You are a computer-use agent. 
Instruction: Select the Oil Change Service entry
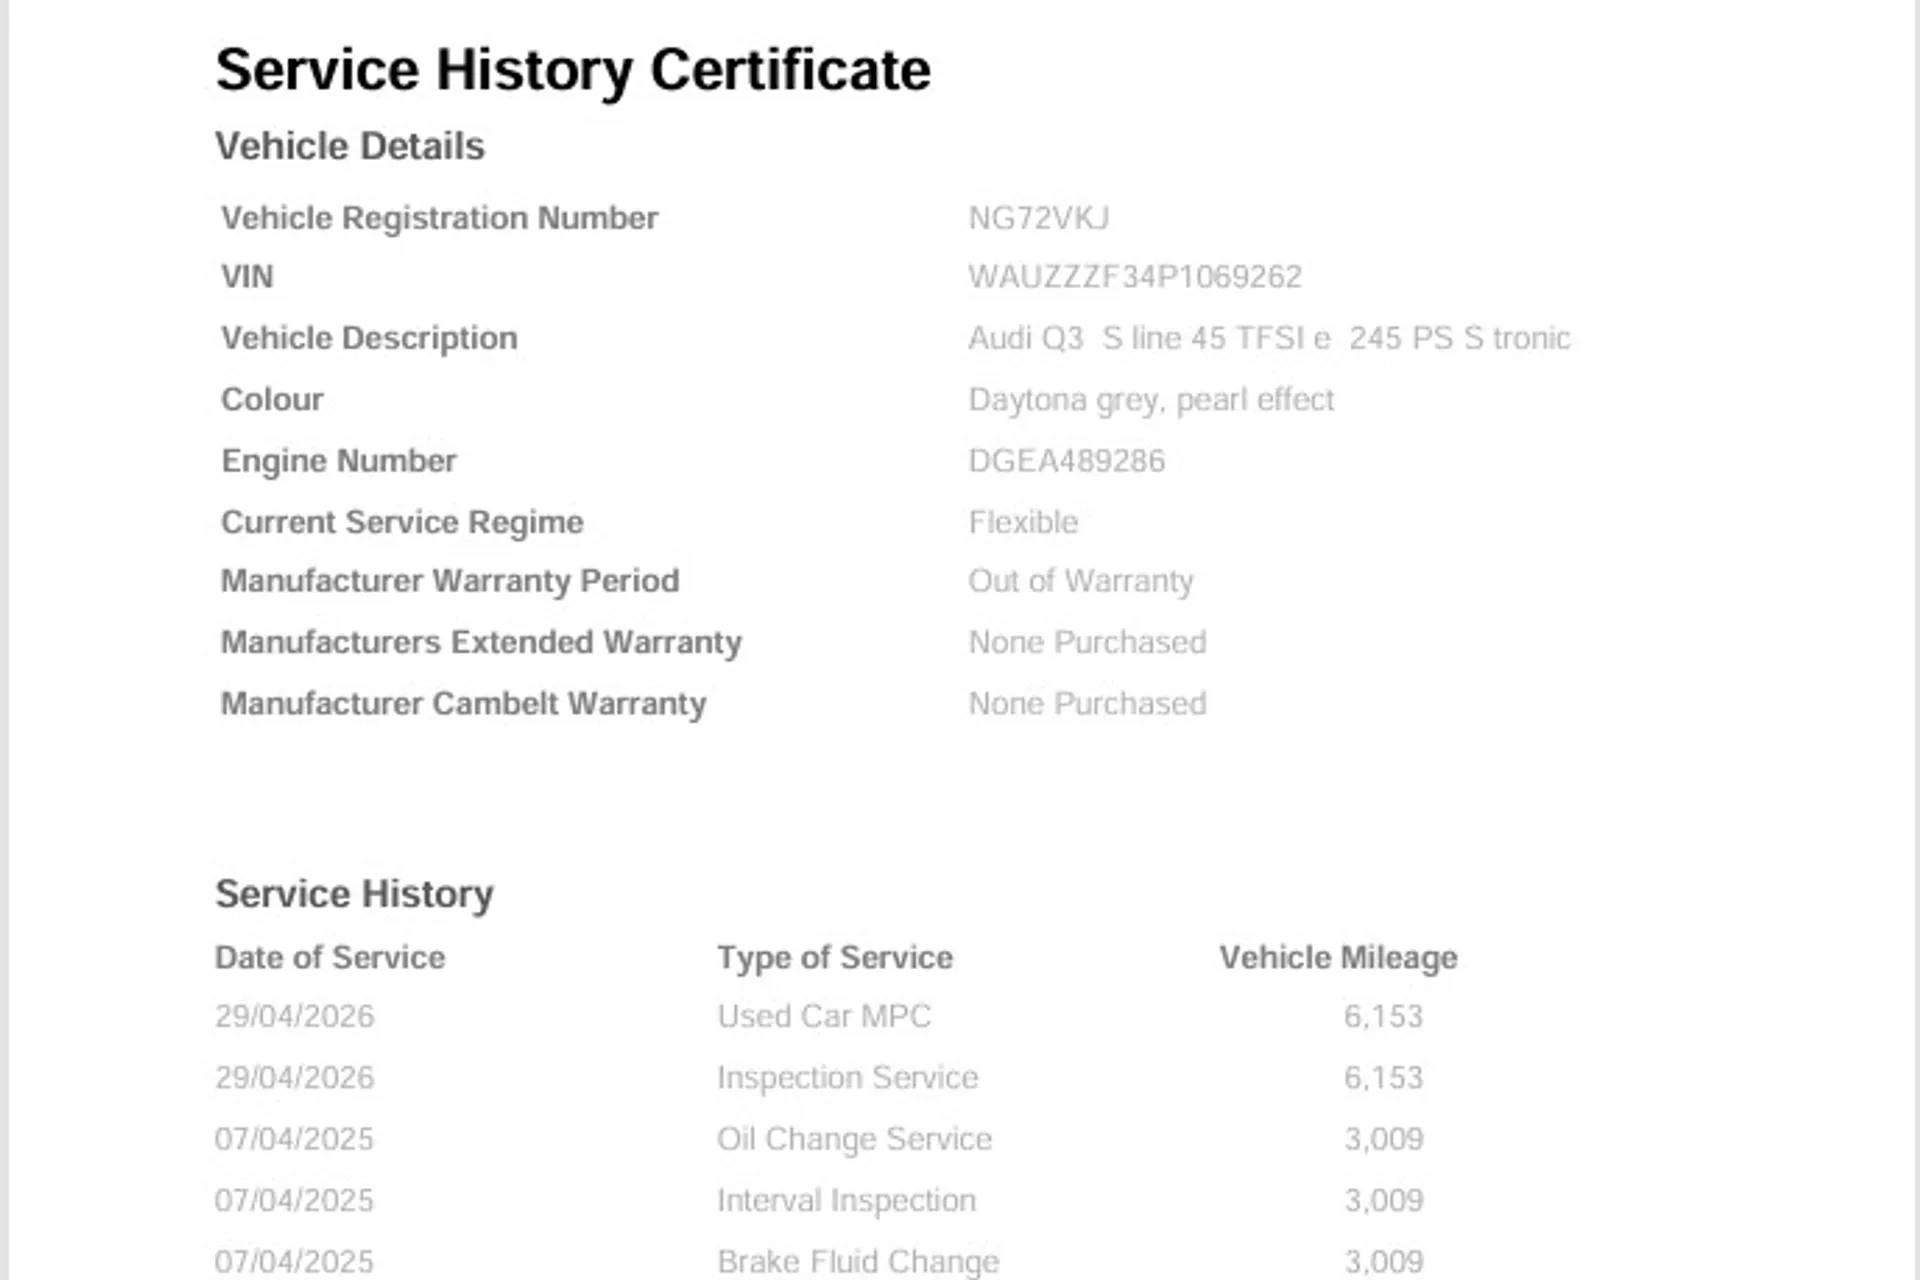854,1139
